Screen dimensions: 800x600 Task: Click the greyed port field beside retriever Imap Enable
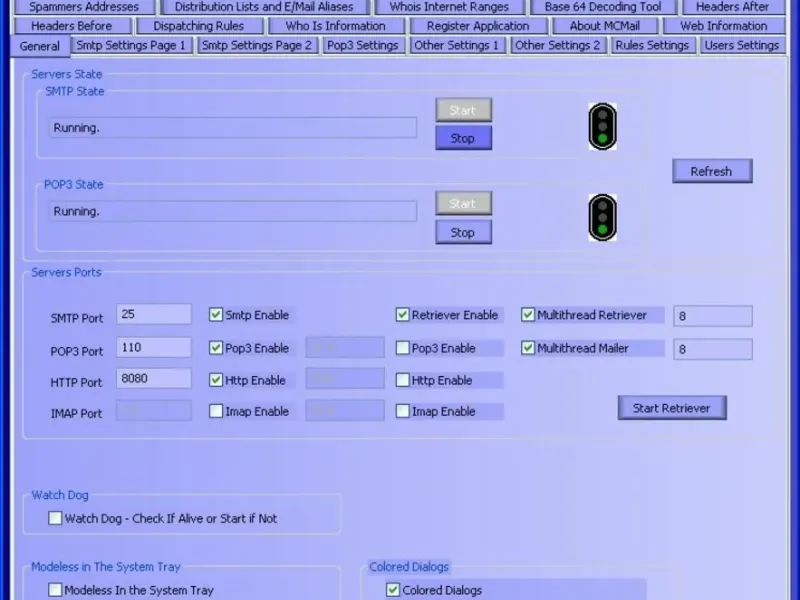pyautogui.click(x=345, y=410)
